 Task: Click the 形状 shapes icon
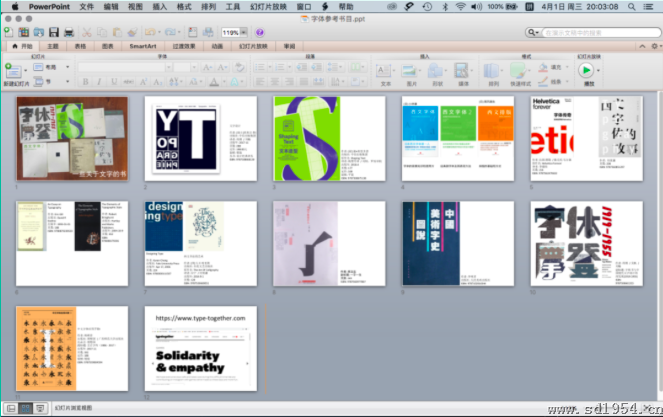tap(437, 72)
